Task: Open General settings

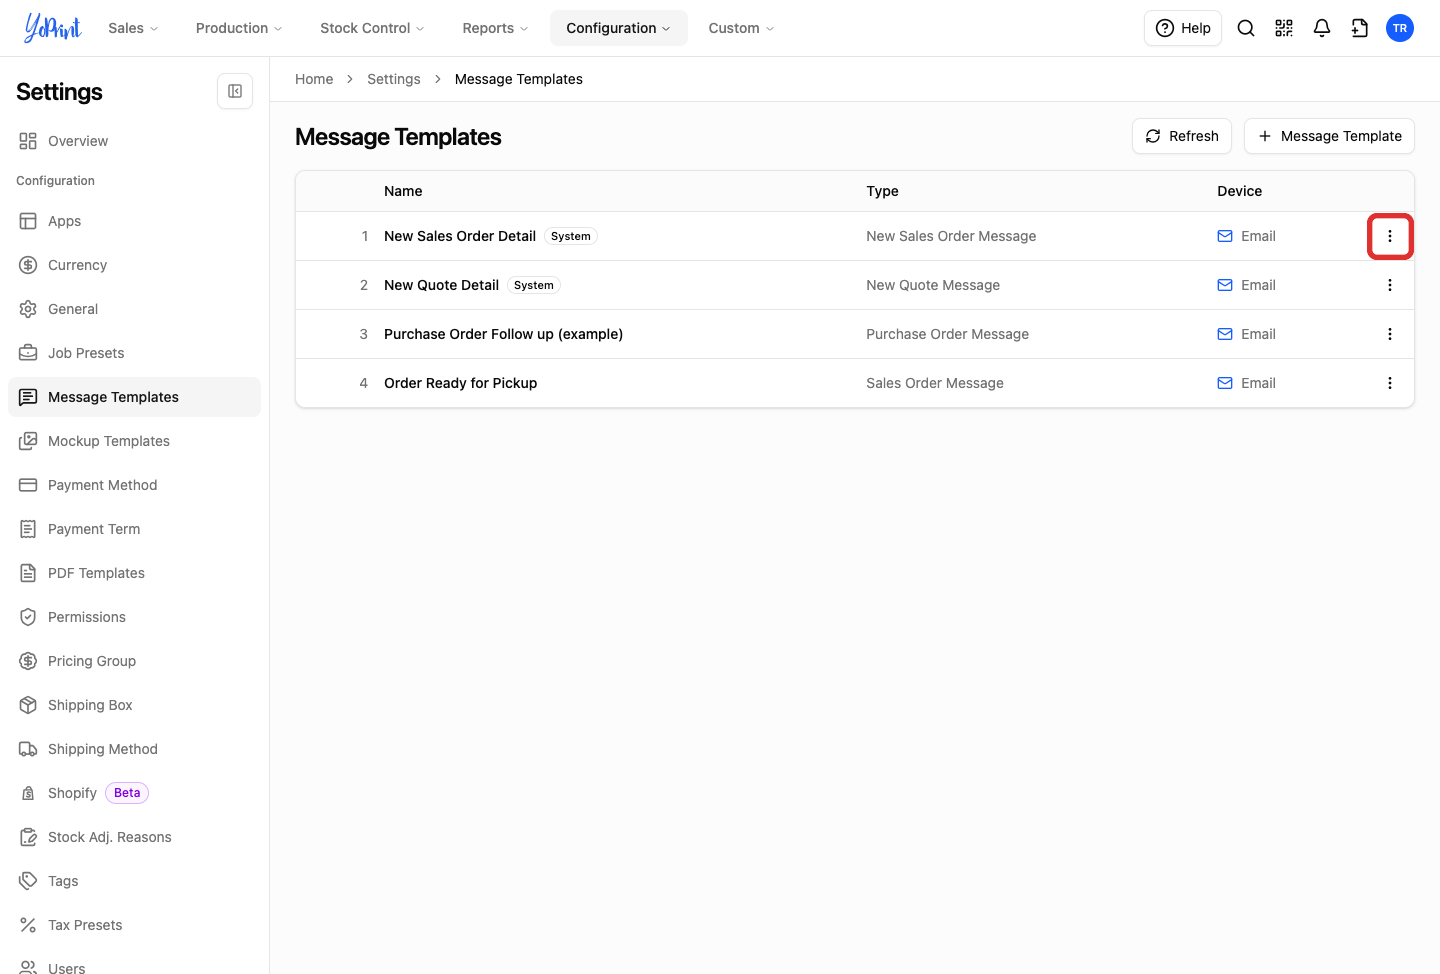Action: pyautogui.click(x=134, y=309)
